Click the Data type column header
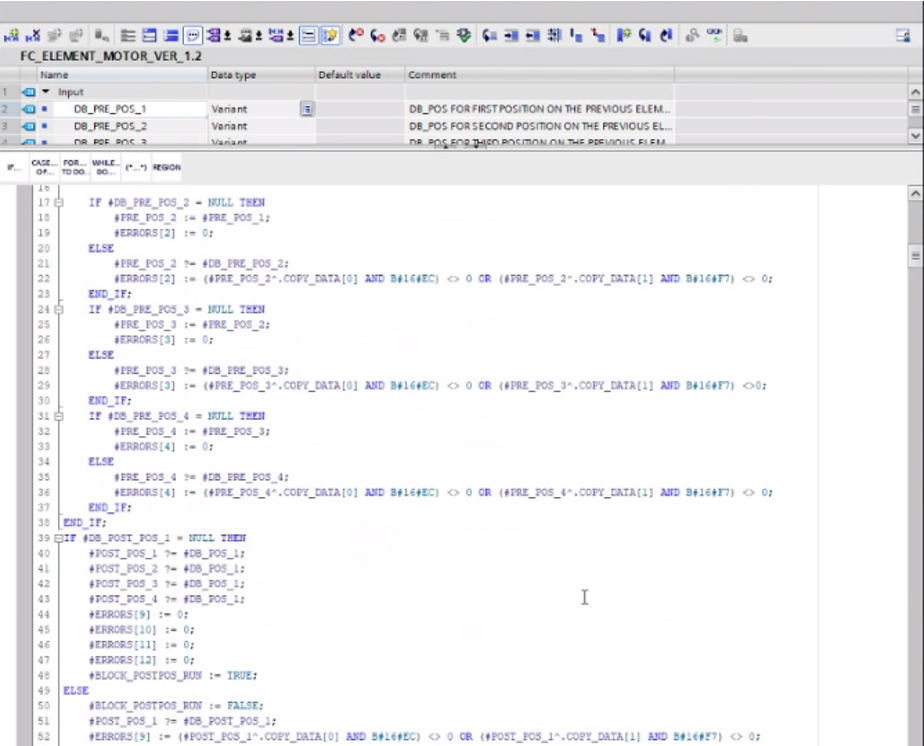 click(261, 75)
